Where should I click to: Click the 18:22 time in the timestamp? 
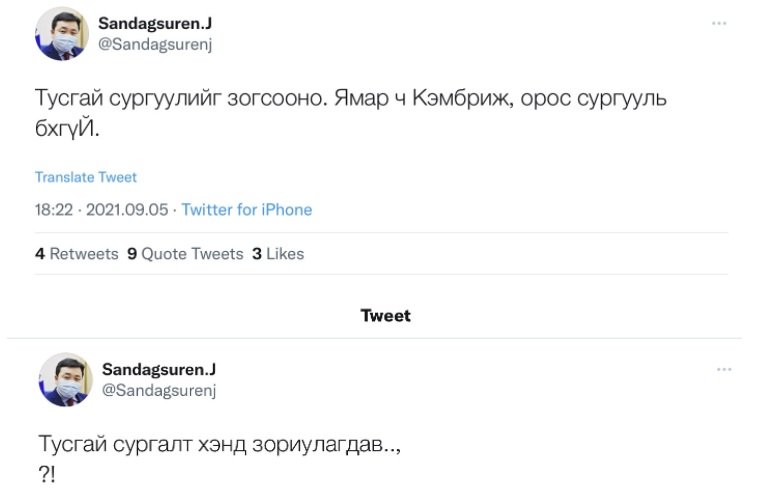55,210
